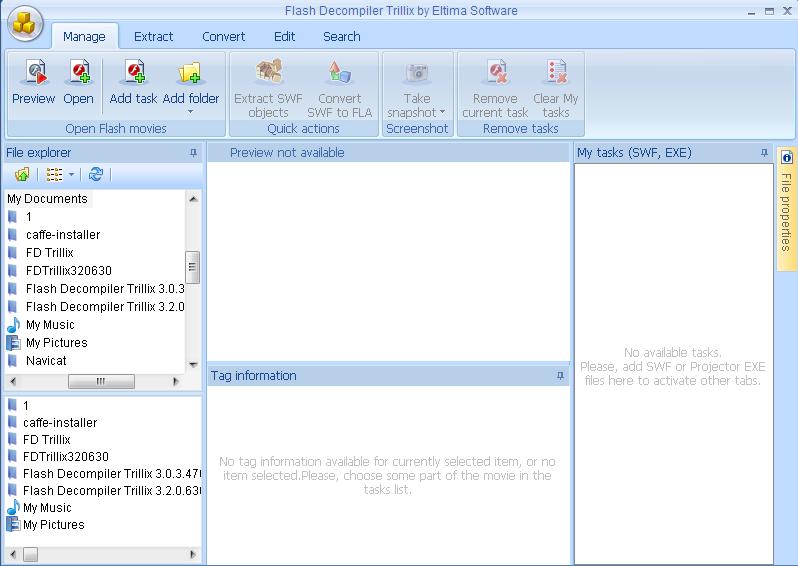This screenshot has height=566, width=798.
Task: Open the application orb menu button
Action: click(x=25, y=24)
